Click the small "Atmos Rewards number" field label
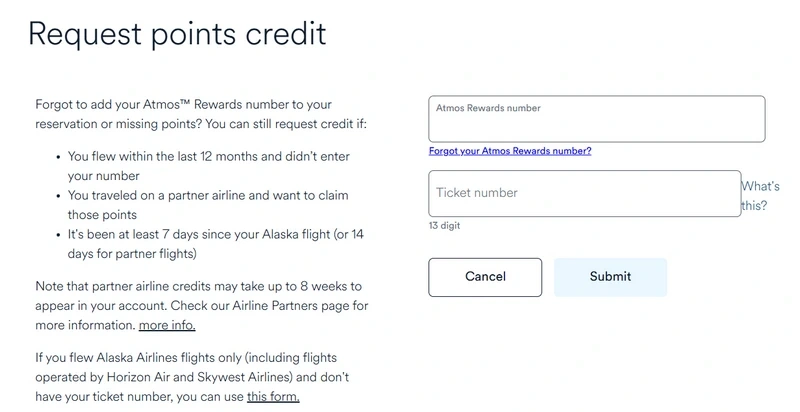 (x=487, y=108)
